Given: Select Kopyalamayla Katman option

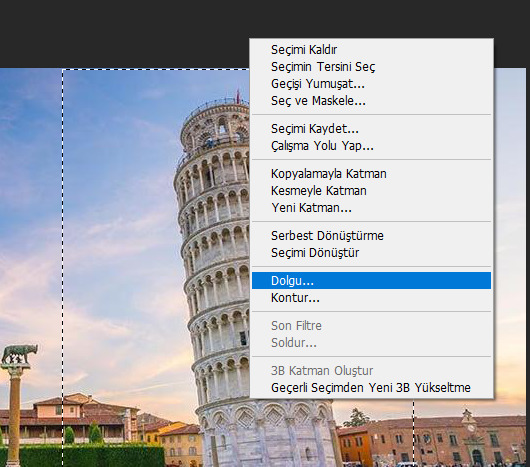Looking at the screenshot, I should pos(371,174).
